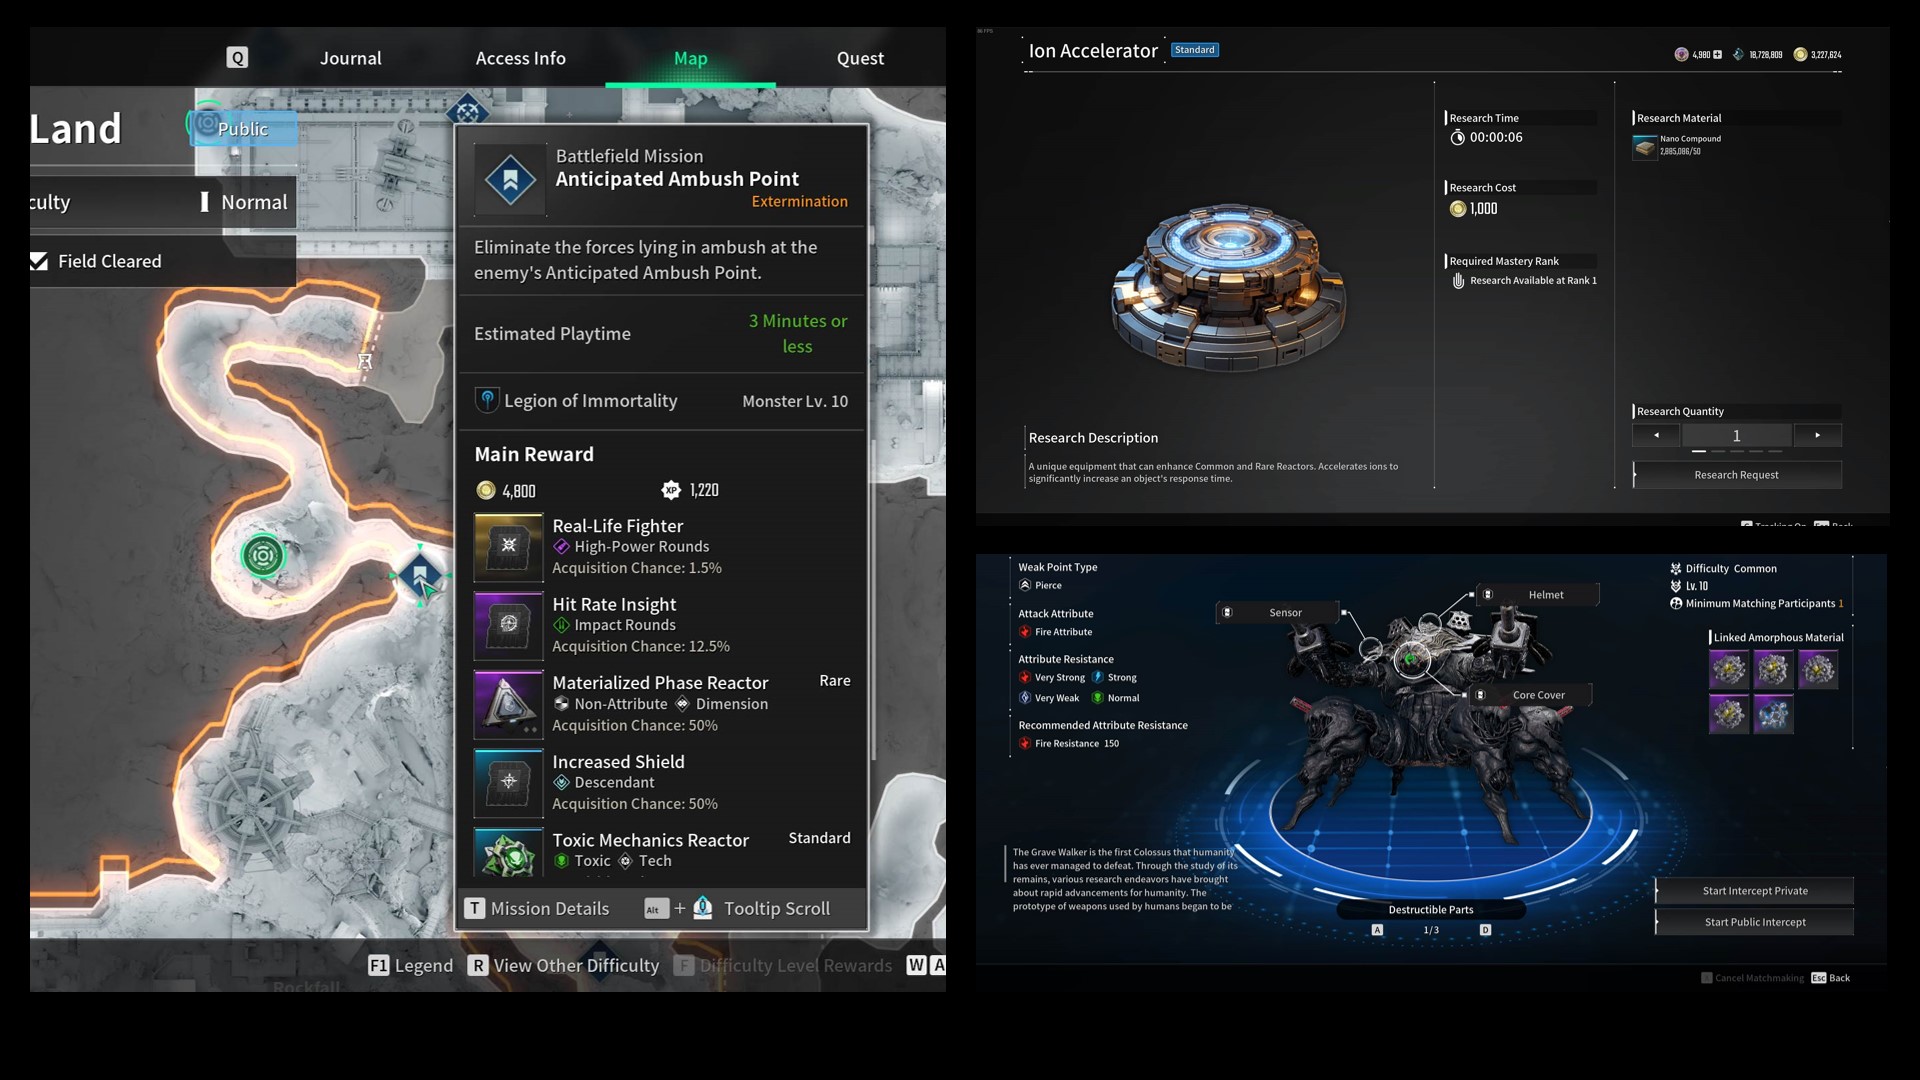
Task: Switch to the Journal tab
Action: pyautogui.click(x=349, y=57)
